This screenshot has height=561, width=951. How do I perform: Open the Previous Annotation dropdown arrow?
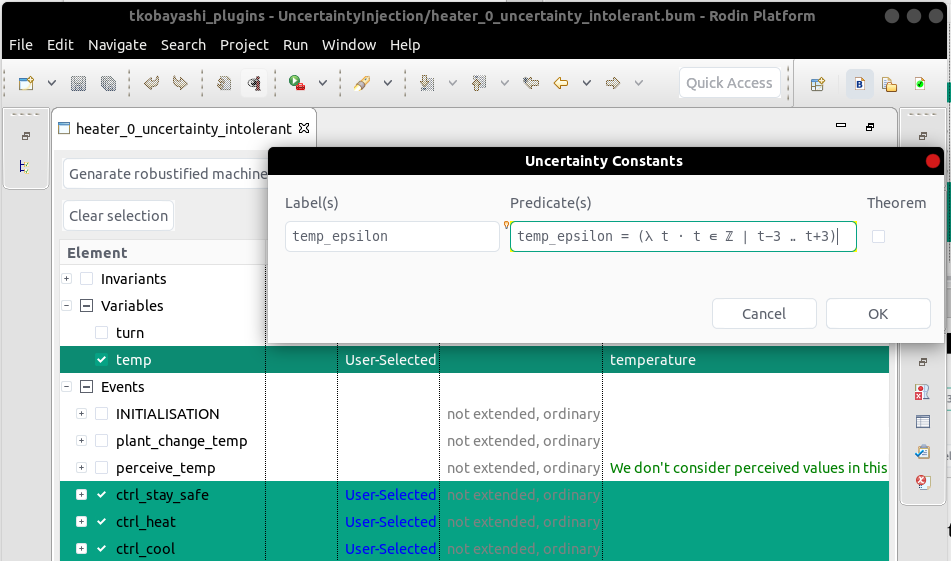pos(505,83)
